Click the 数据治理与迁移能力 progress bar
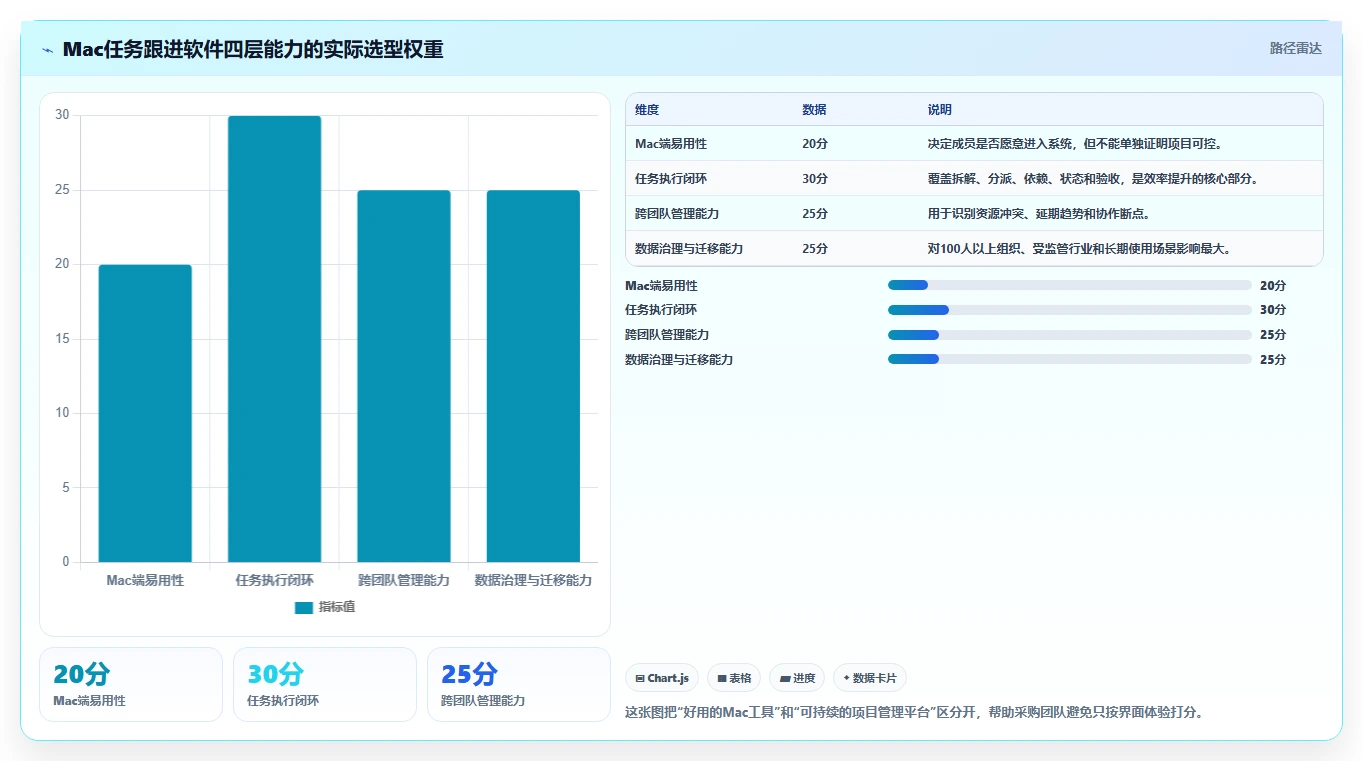The width and height of the screenshot is (1363, 761). 1069,359
